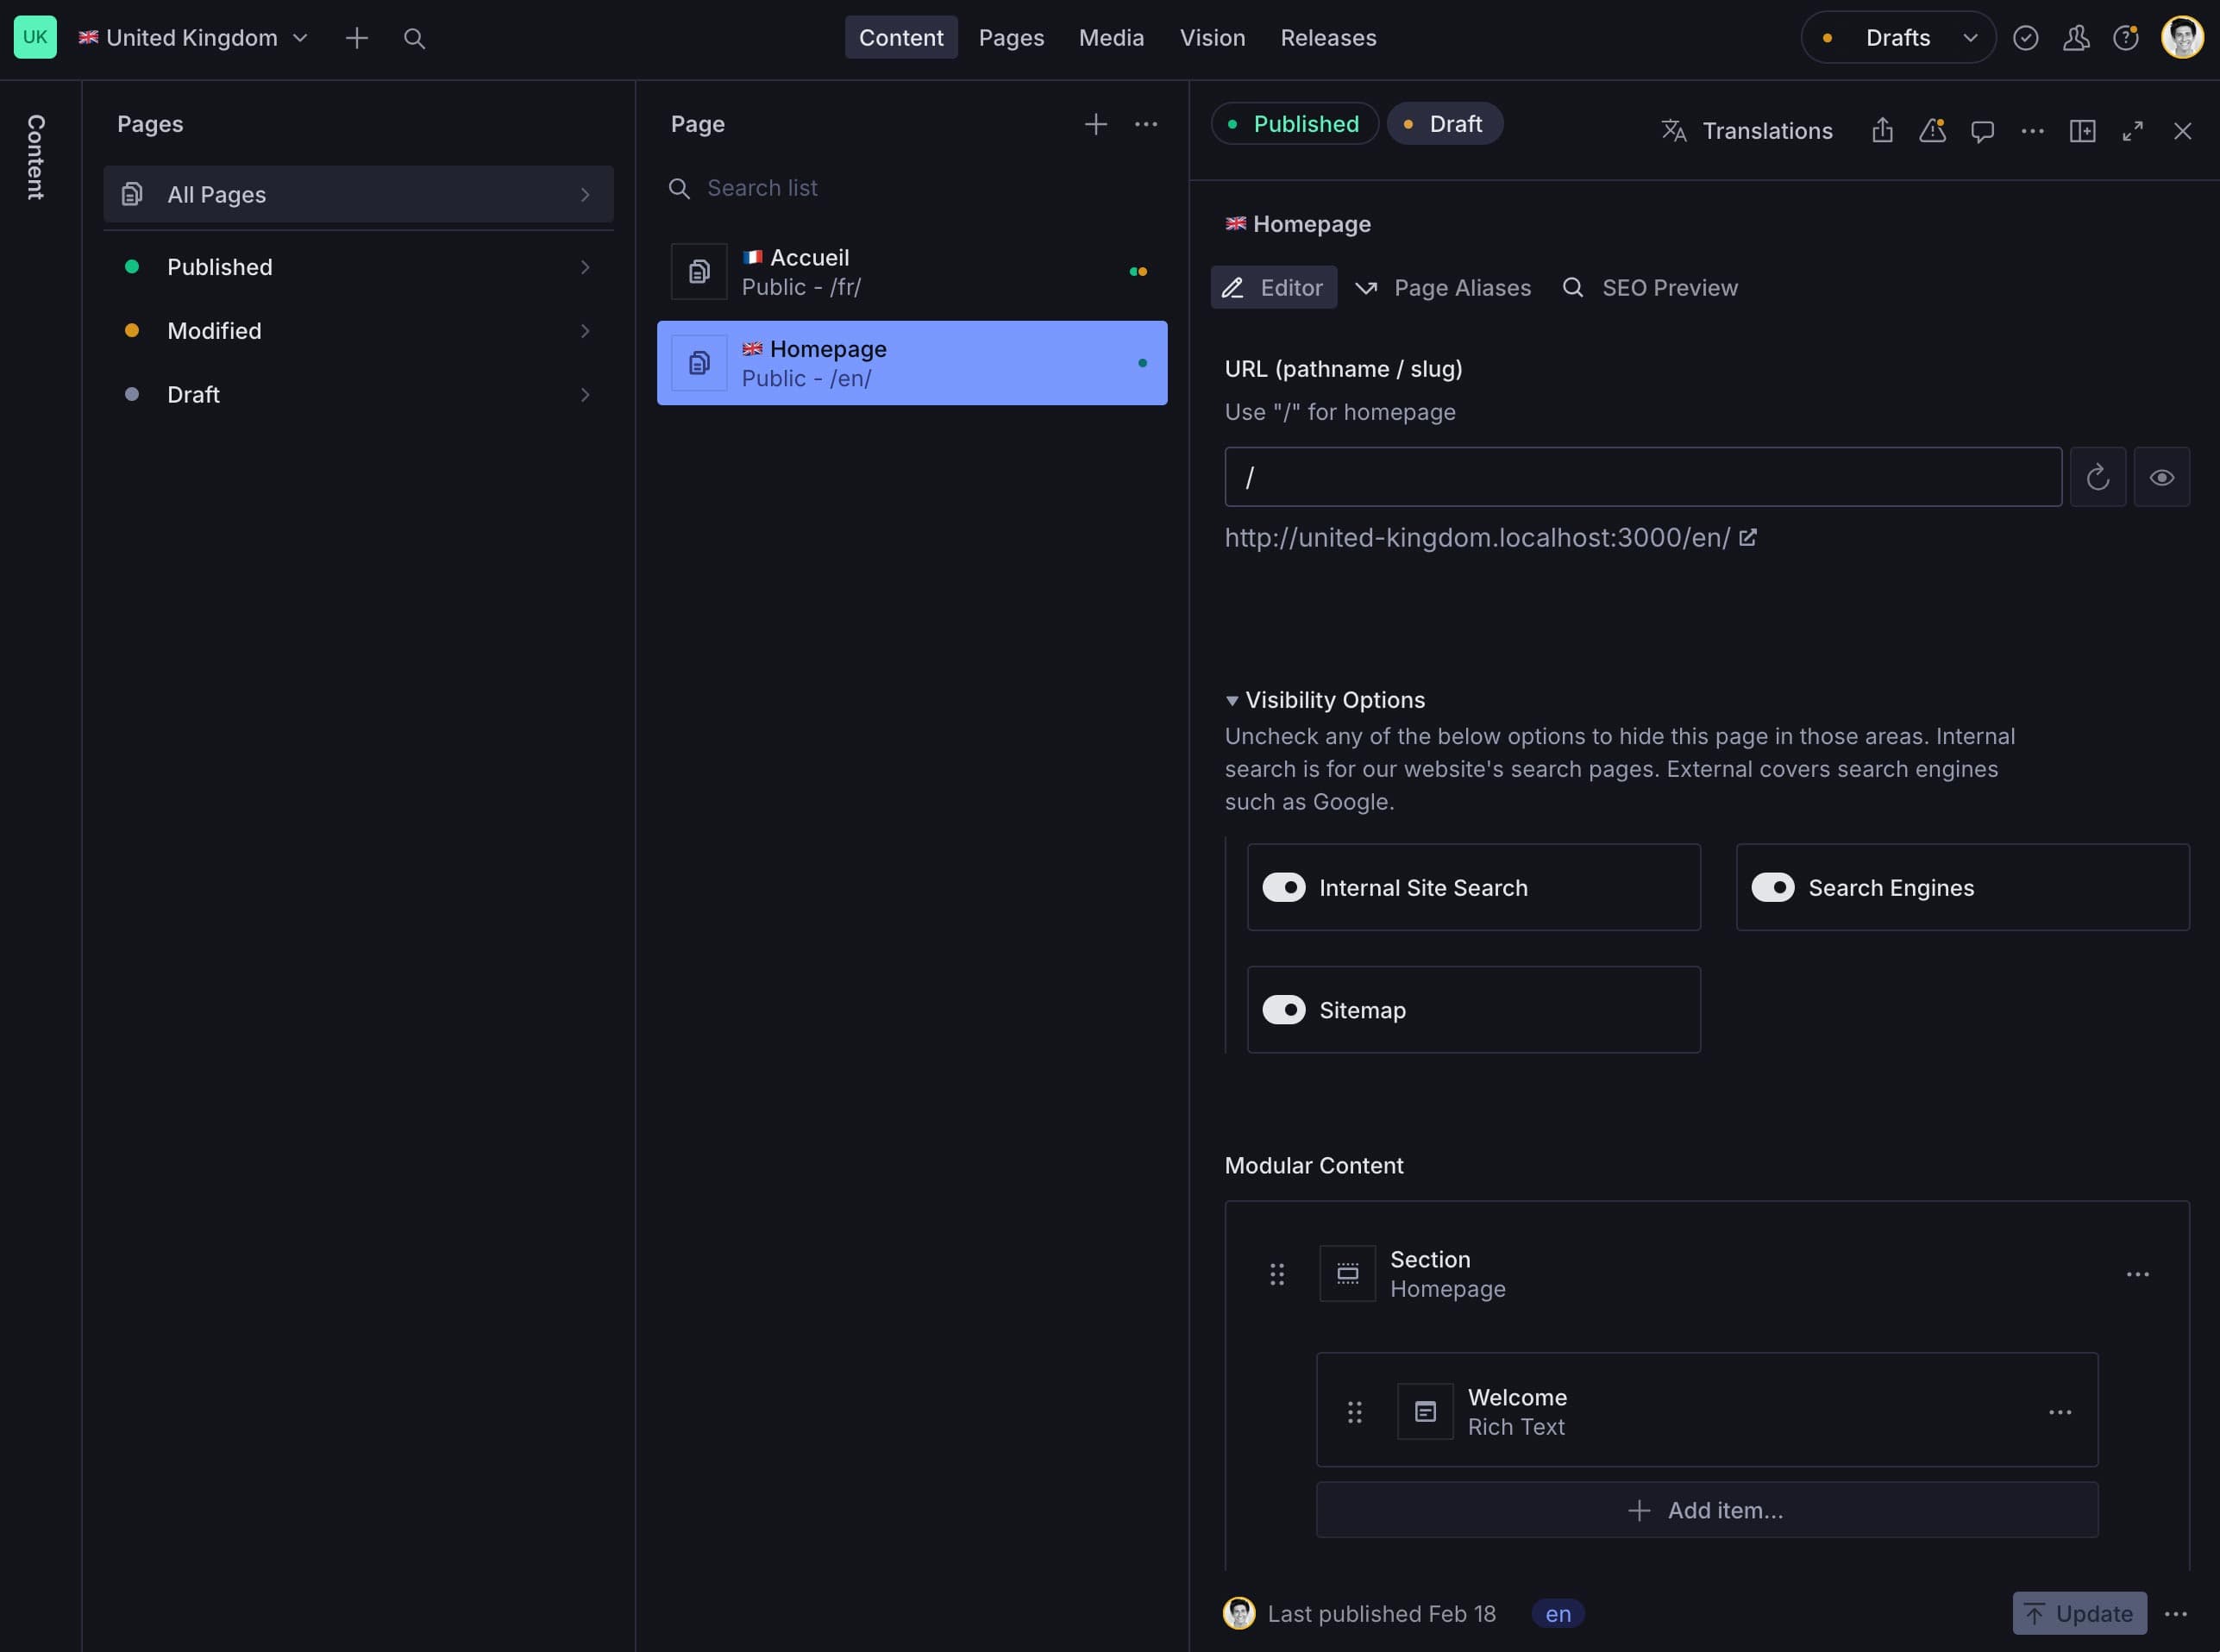Open the split view icon in the header
The image size is (2220, 1652).
(2083, 131)
